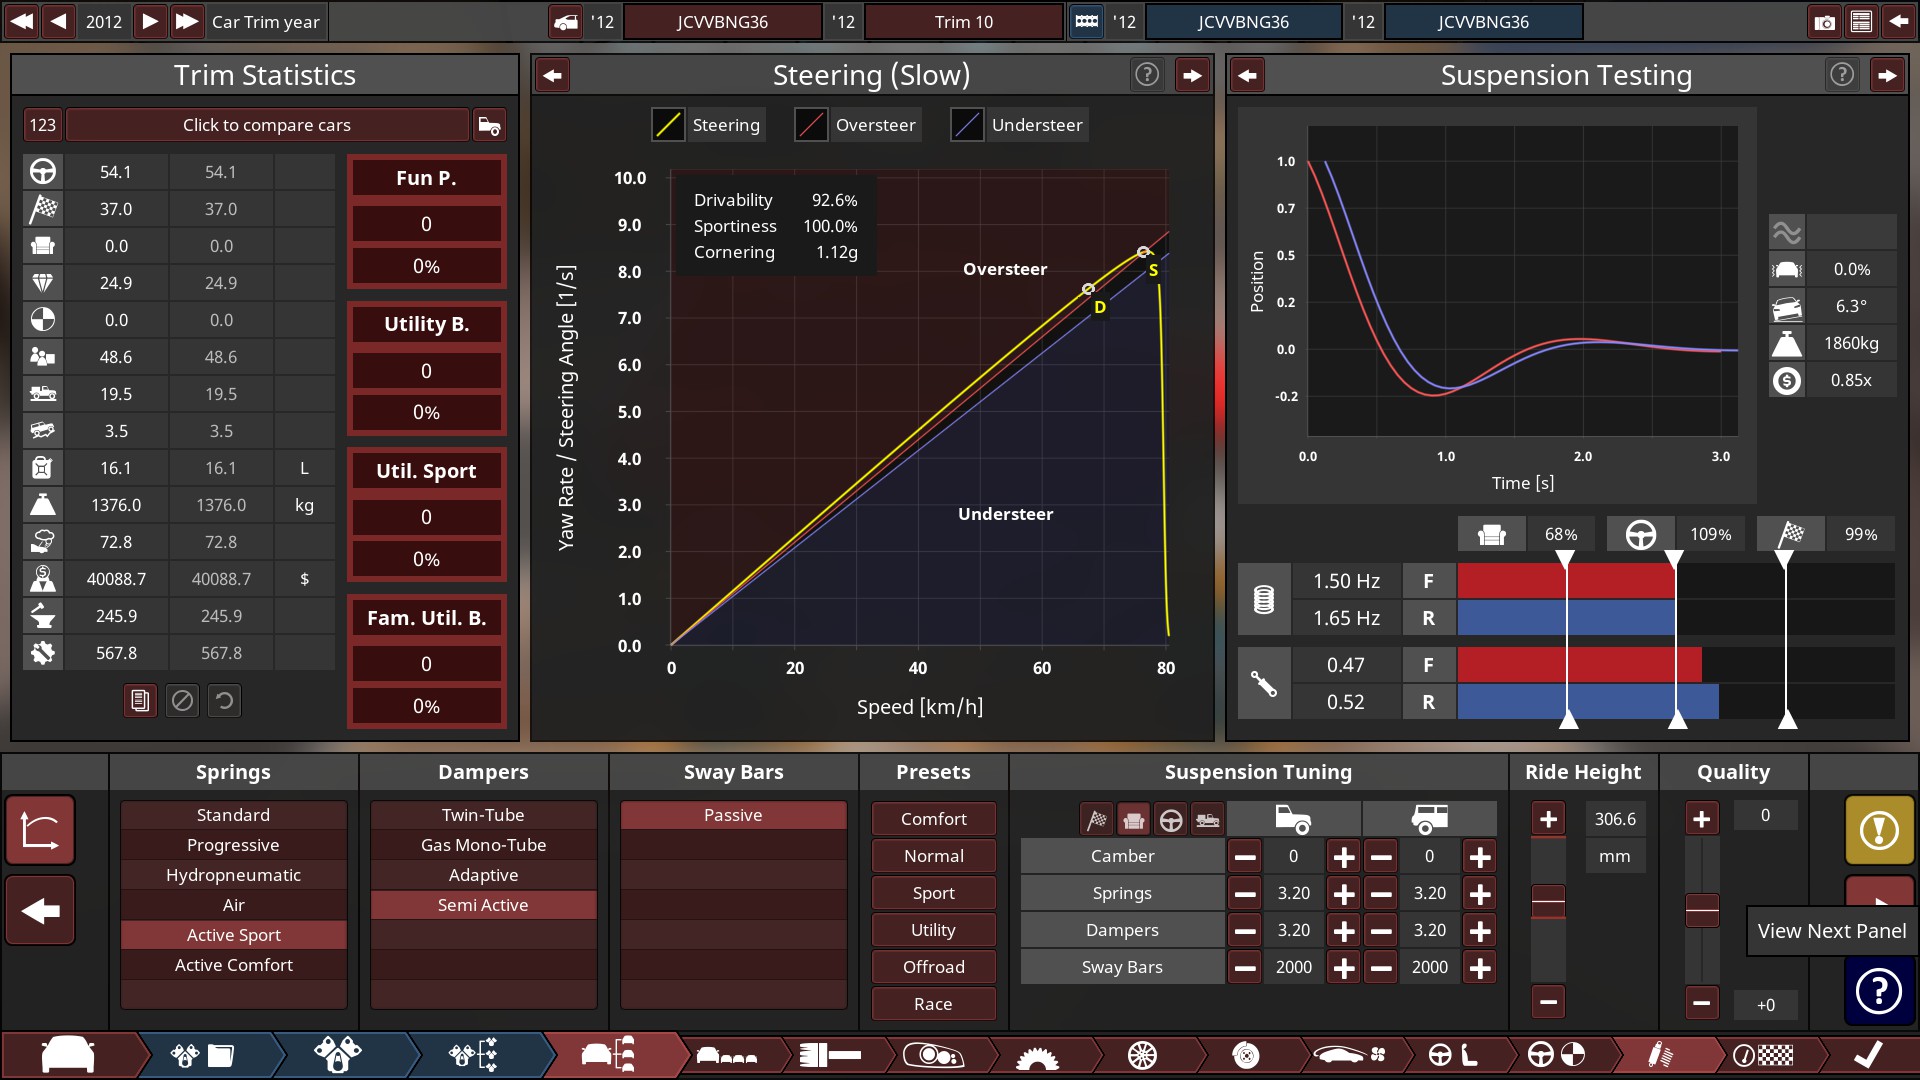Go to previous Suspension Testing panel
Viewport: 1920px width, 1080px height.
(1247, 75)
